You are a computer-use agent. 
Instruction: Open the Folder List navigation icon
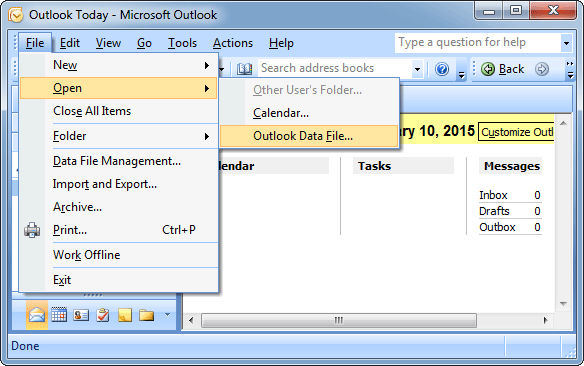(146, 315)
